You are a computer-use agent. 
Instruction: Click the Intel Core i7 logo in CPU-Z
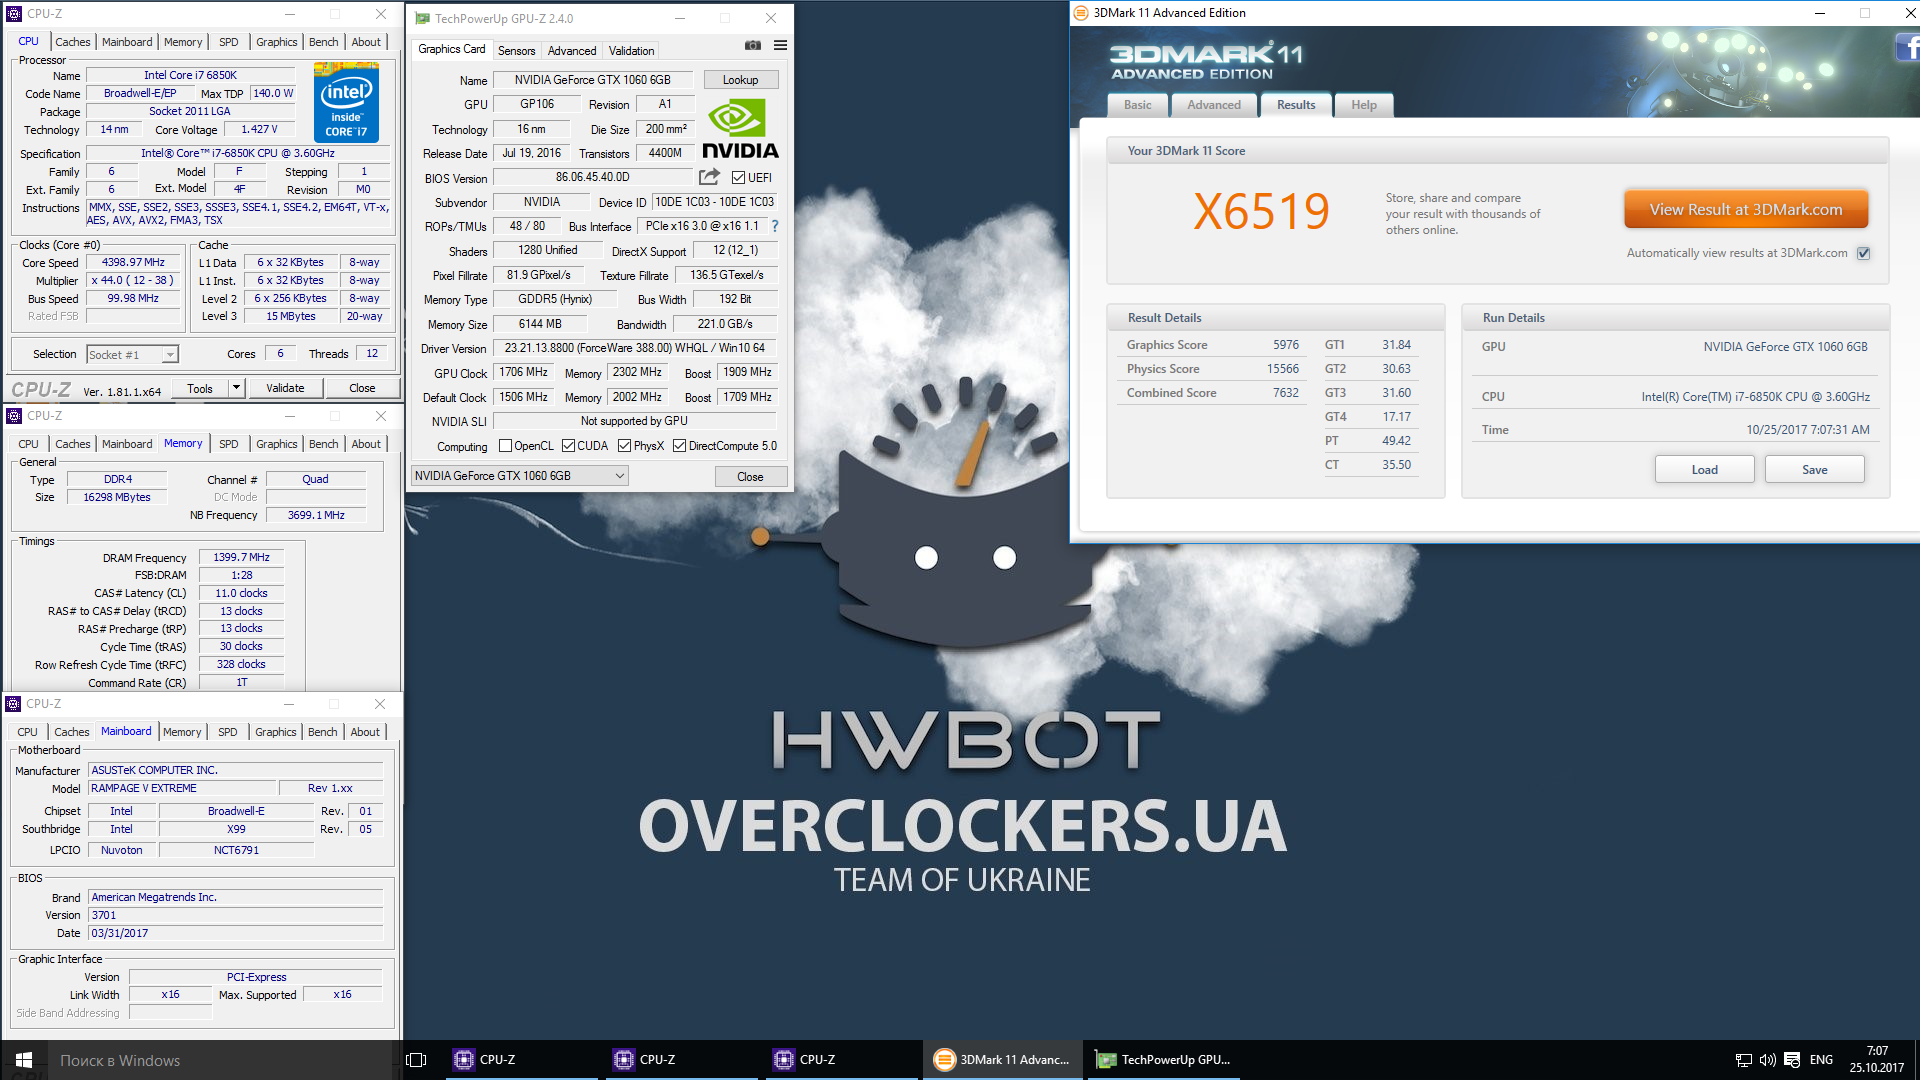click(346, 102)
